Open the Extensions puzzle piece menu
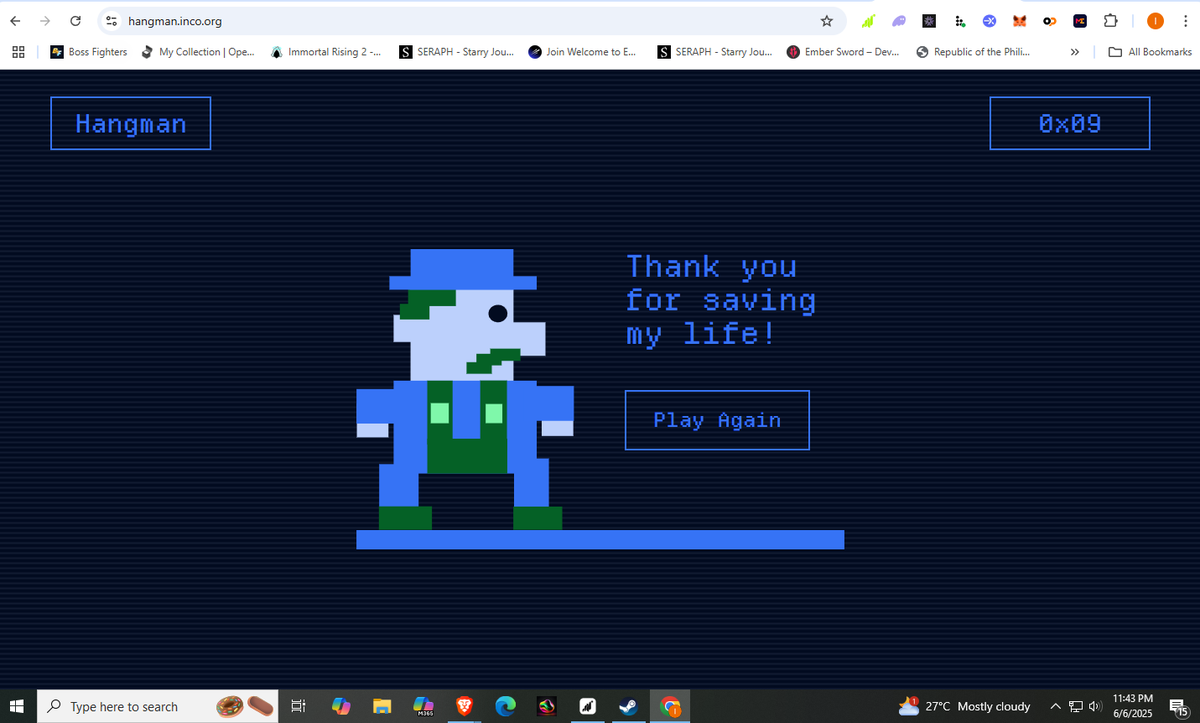This screenshot has width=1200, height=723. [1110, 20]
